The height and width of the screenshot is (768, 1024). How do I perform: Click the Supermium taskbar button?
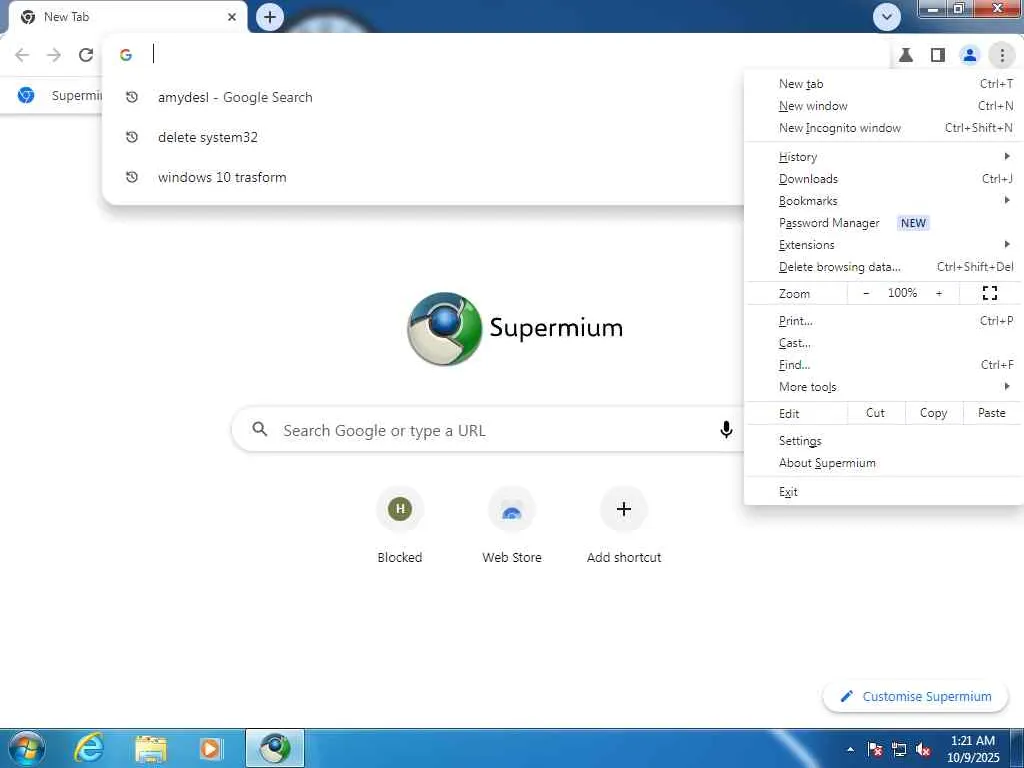click(274, 748)
